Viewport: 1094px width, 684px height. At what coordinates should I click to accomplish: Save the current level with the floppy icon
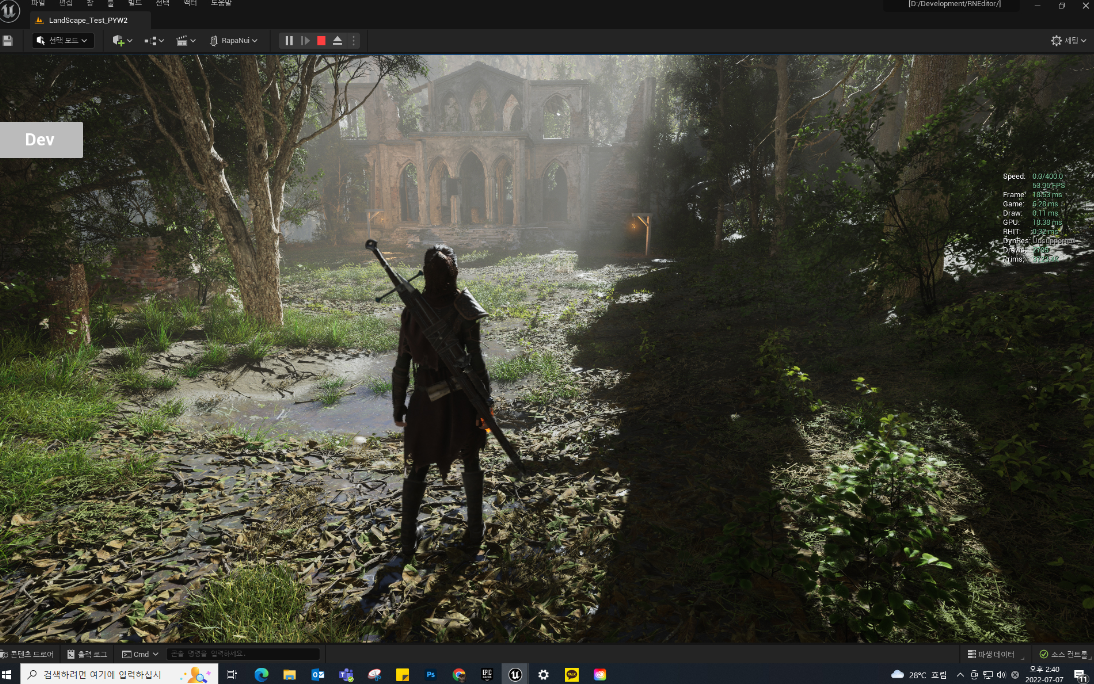point(8,41)
